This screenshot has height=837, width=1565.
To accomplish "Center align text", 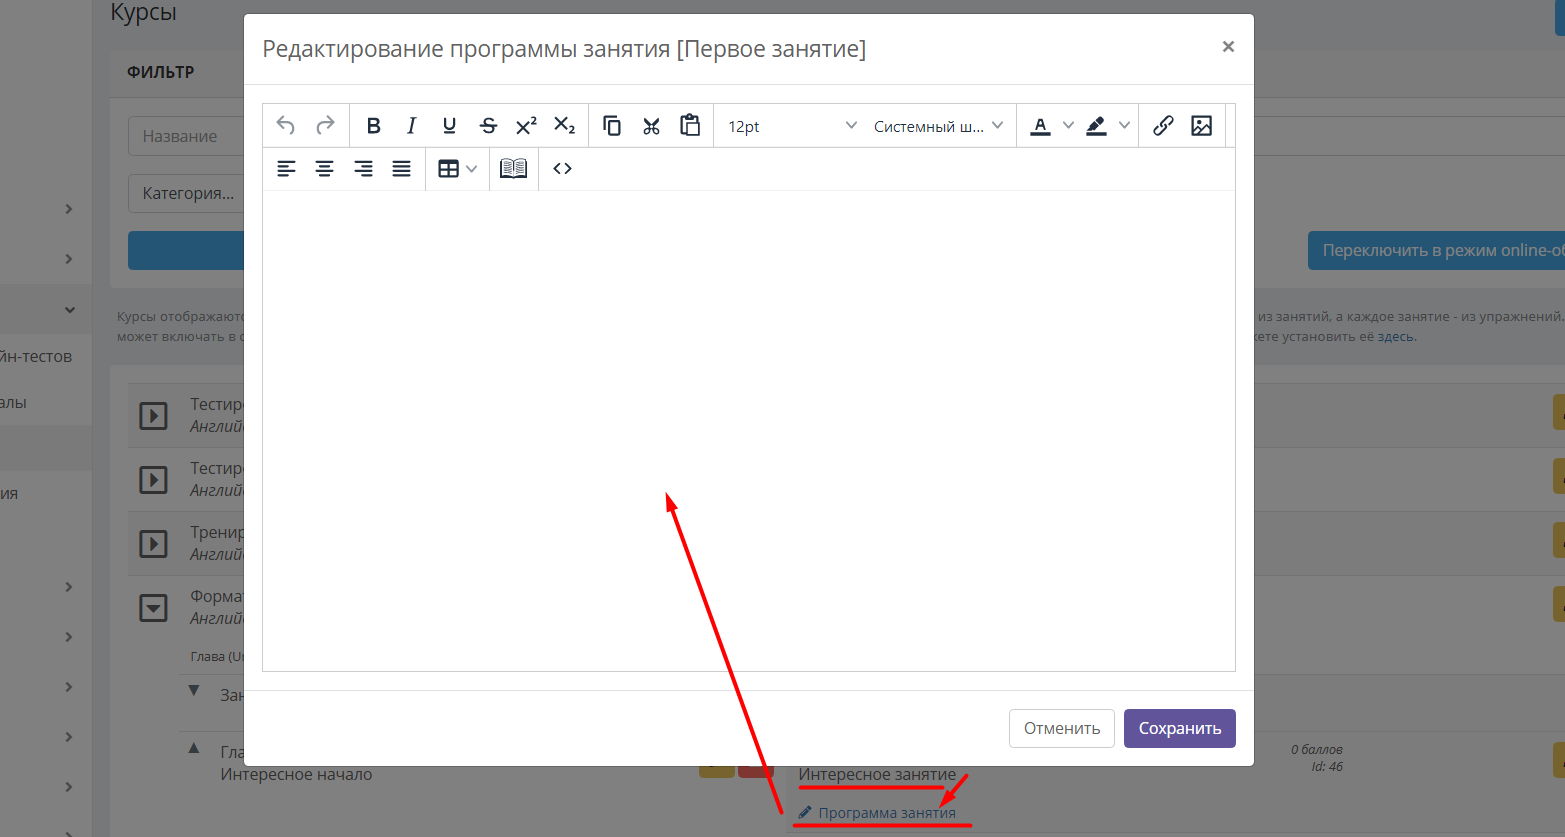I will (324, 168).
